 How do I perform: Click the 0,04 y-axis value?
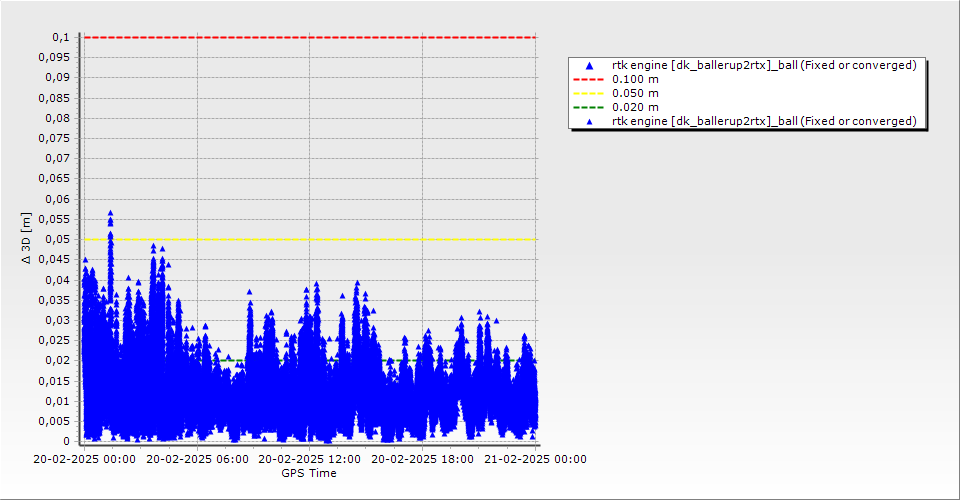[58, 280]
